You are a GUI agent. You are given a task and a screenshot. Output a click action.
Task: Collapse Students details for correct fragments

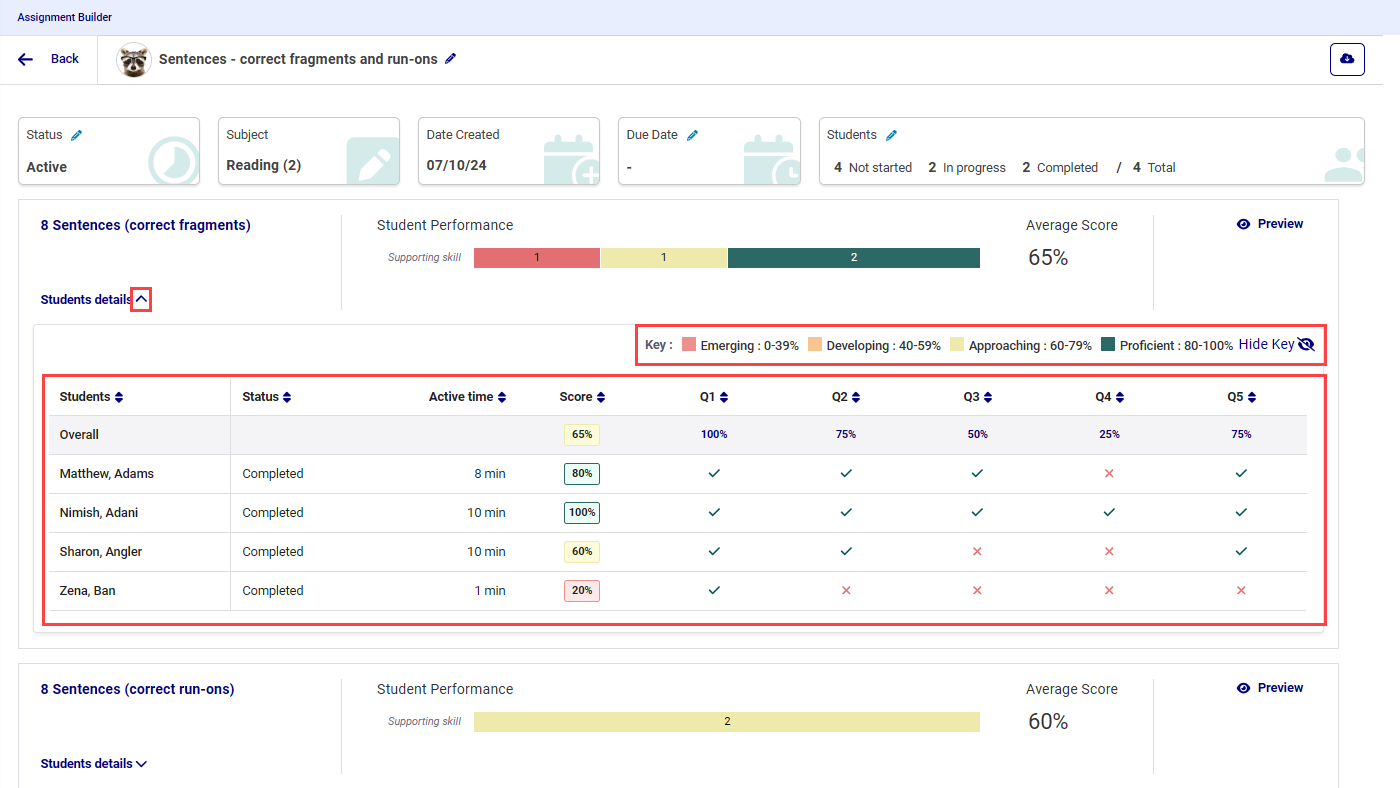pos(141,299)
